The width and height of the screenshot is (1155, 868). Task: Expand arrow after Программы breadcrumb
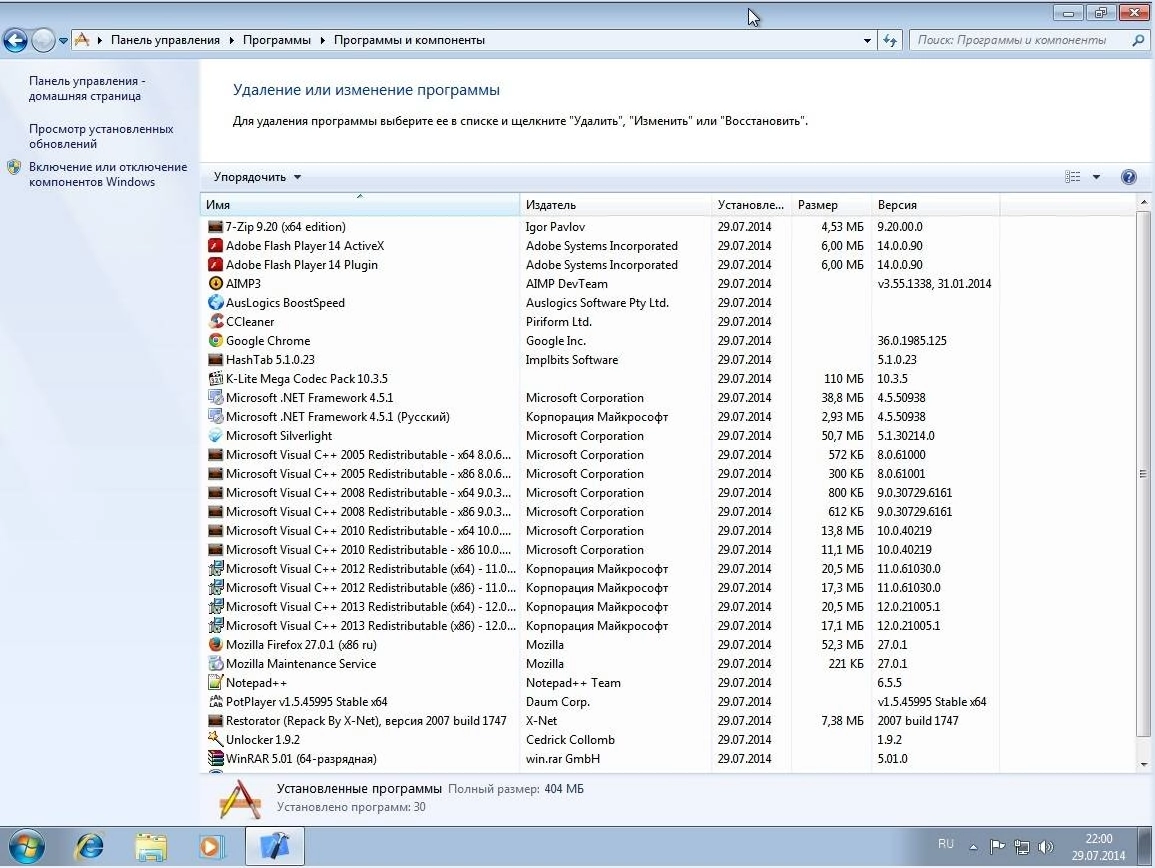coord(323,41)
